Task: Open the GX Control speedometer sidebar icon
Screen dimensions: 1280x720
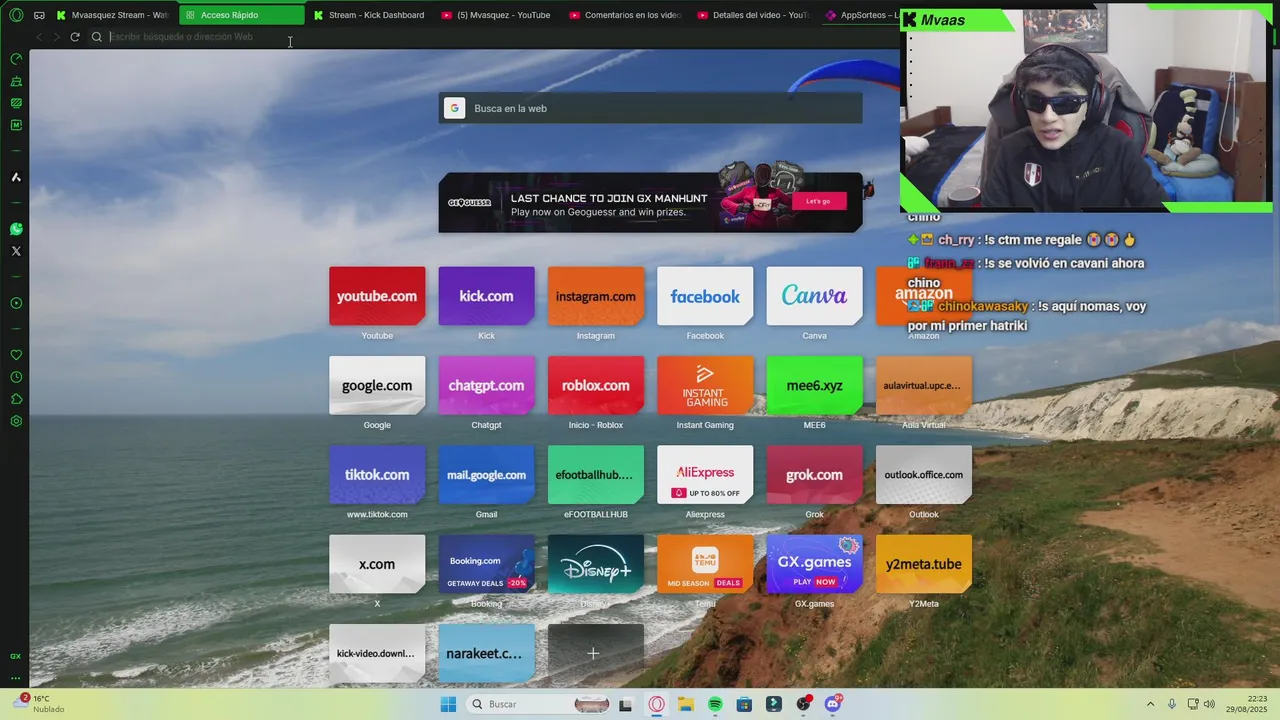Action: 16,59
